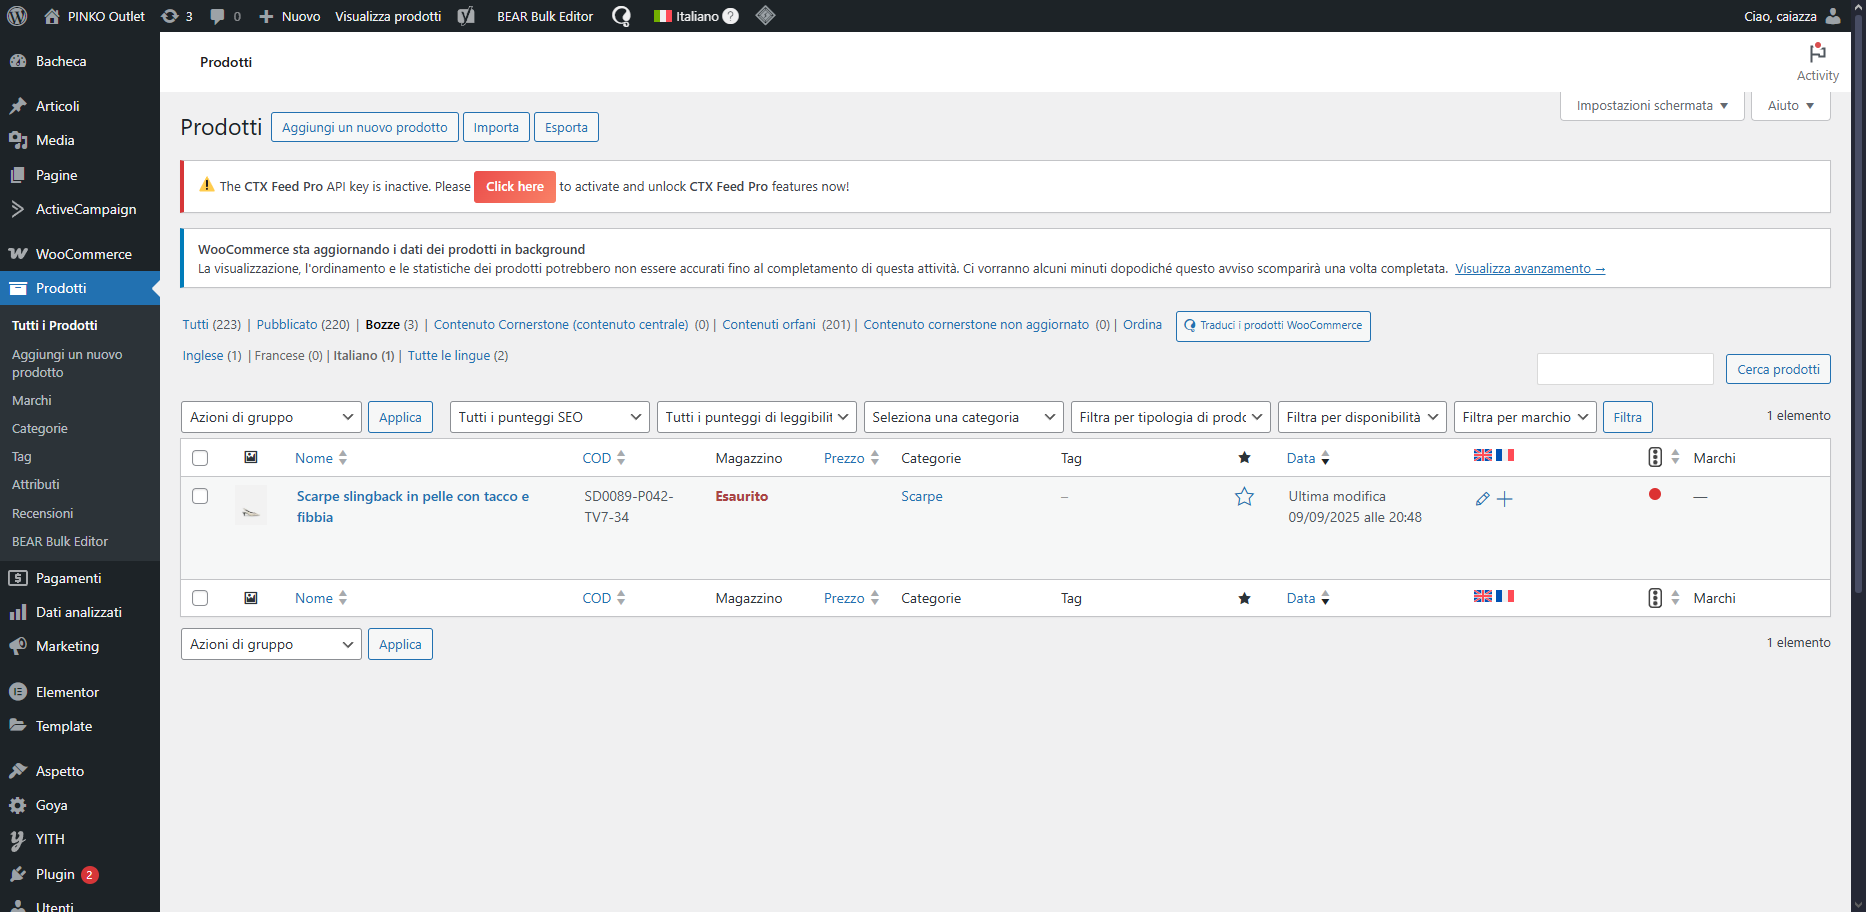This screenshot has height=912, width=1866.
Task: Open the Tutti i punteggi di leggibilità dropdown
Action: point(756,417)
